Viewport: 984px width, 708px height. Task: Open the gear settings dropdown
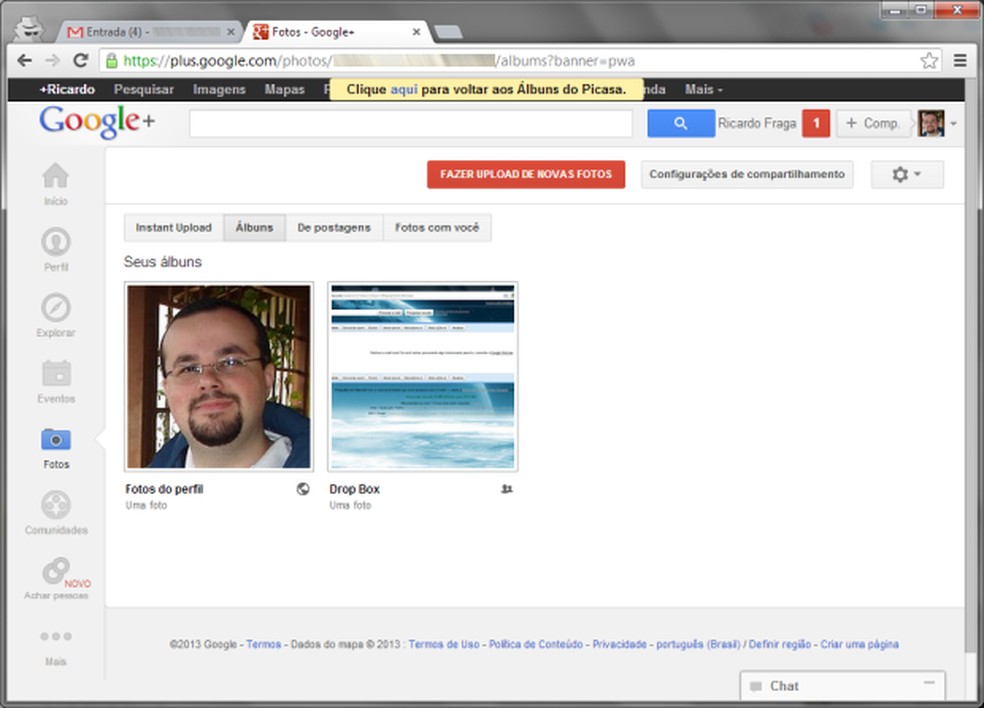pyautogui.click(x=907, y=174)
